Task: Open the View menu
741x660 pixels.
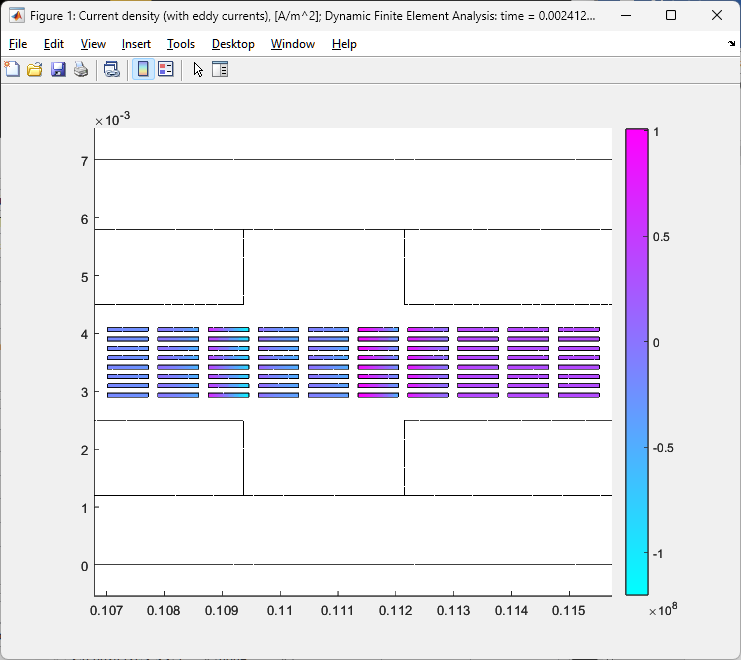Action: (x=93, y=44)
